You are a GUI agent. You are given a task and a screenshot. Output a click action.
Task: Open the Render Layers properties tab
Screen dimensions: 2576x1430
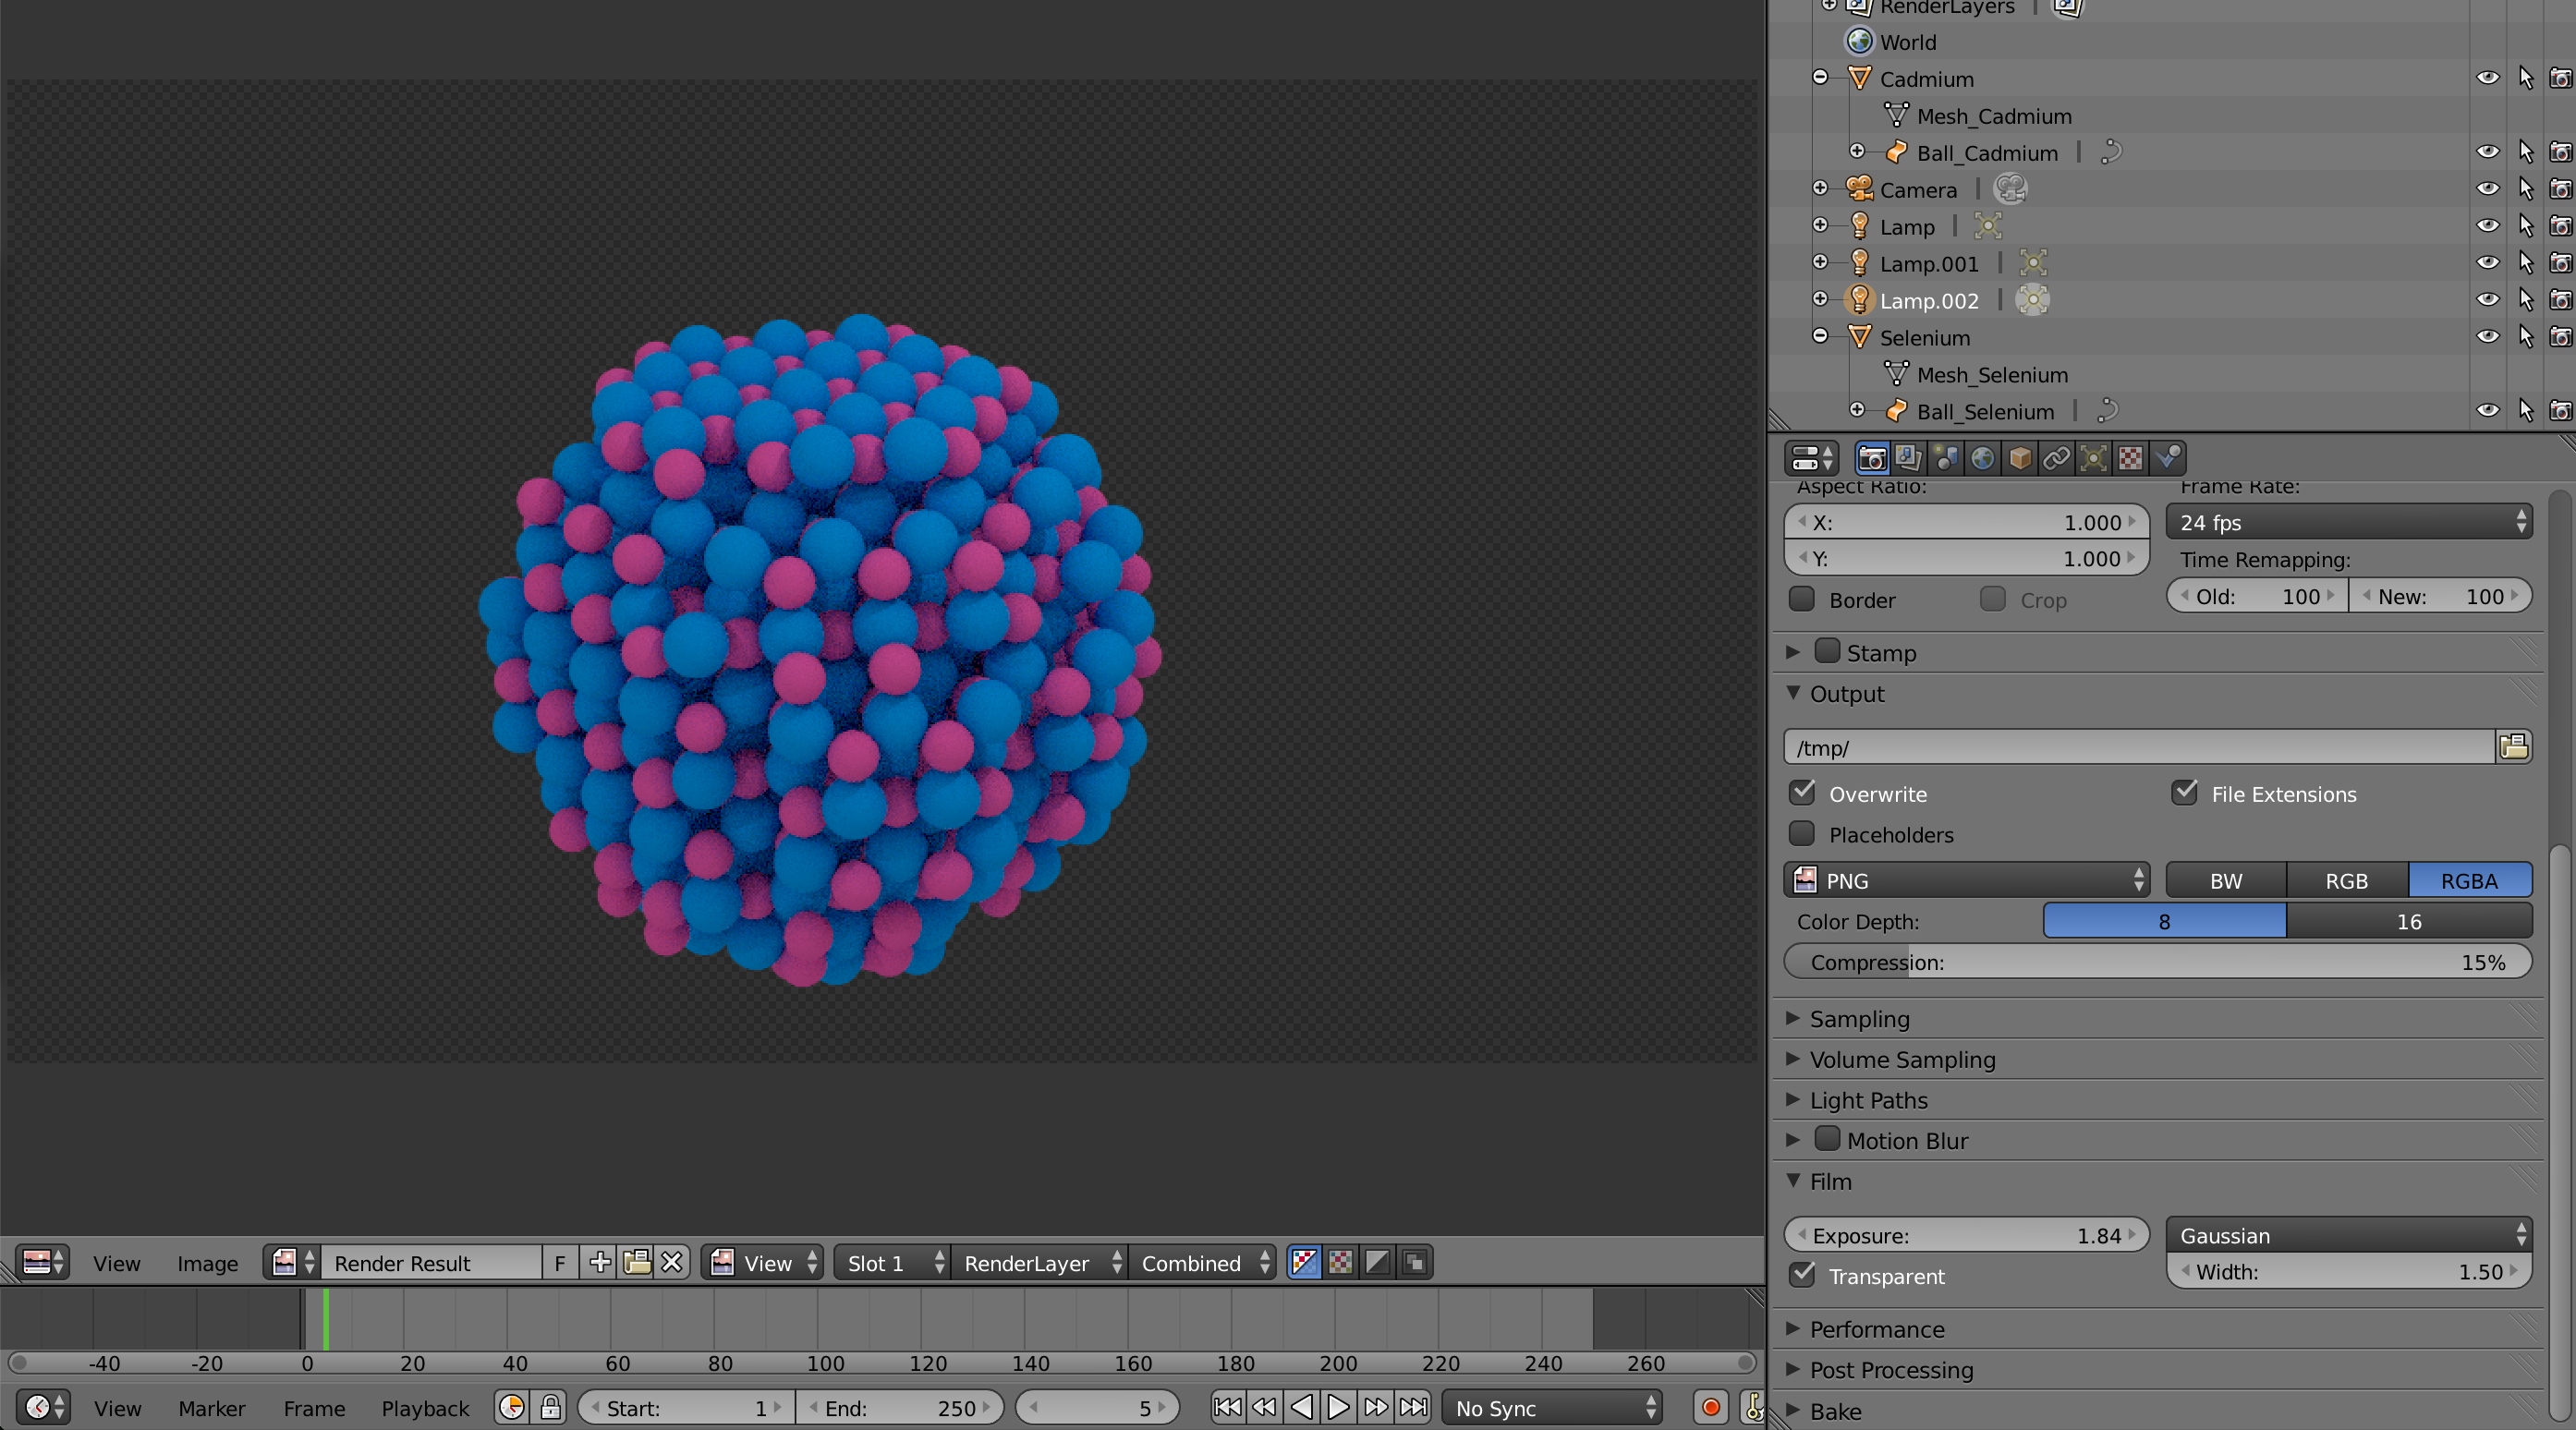click(1908, 458)
